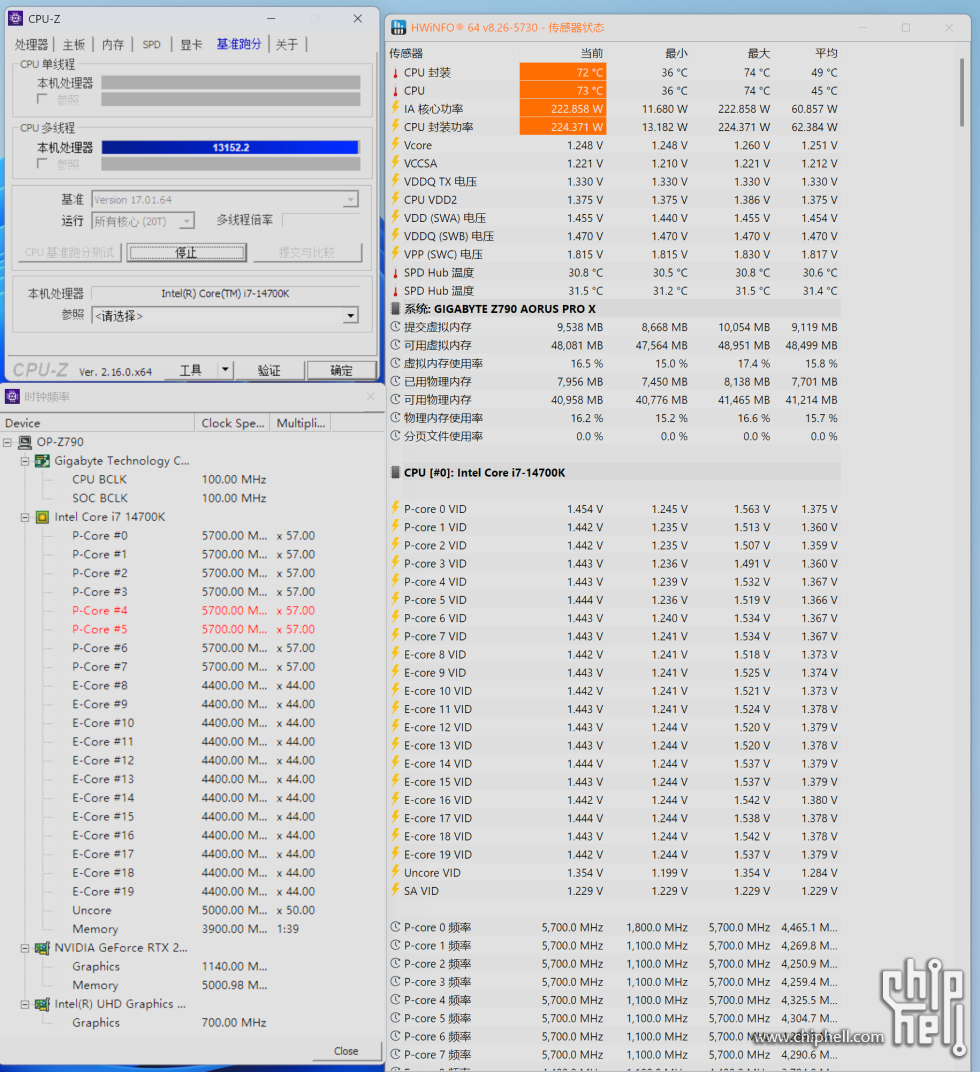
Task: Click the Device column header
Action: (x=97, y=423)
